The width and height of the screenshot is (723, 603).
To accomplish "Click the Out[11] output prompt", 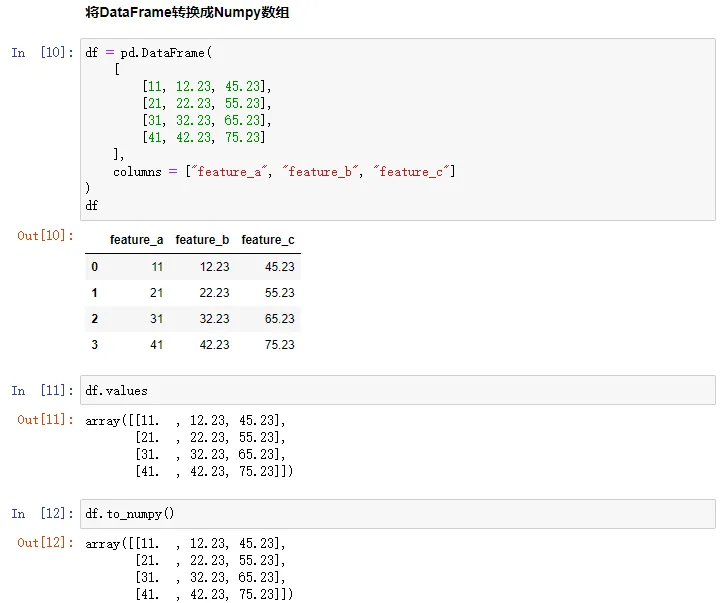I will coord(46,420).
